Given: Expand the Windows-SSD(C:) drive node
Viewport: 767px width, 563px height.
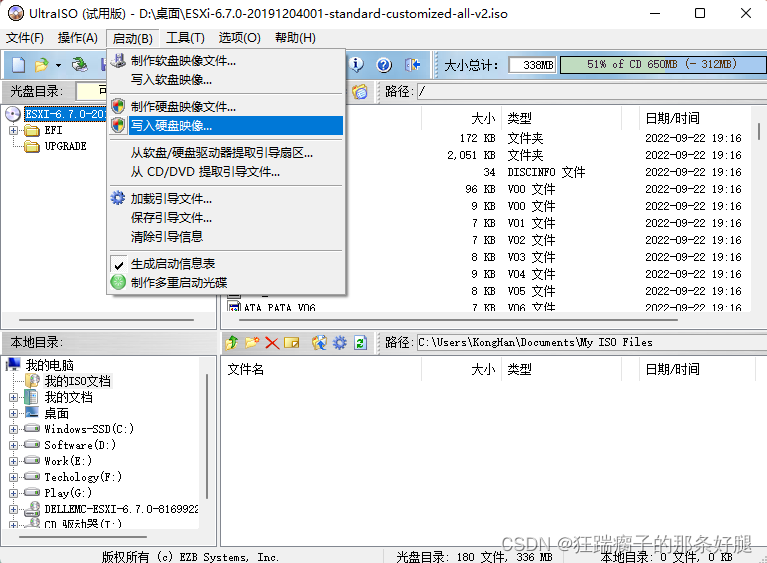Looking at the screenshot, I should [x=13, y=429].
